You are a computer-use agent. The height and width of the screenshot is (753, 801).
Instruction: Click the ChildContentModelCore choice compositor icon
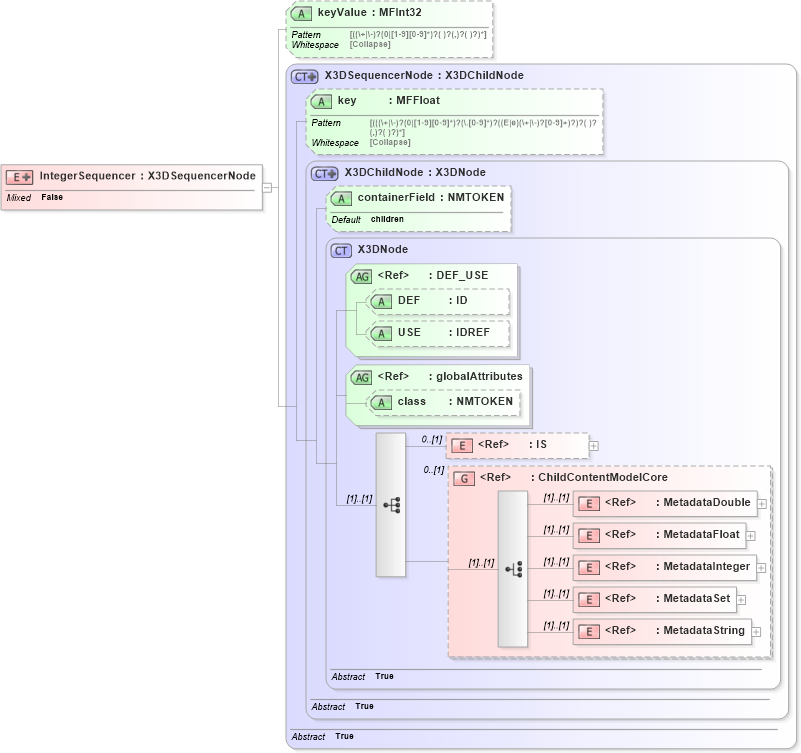click(x=513, y=569)
